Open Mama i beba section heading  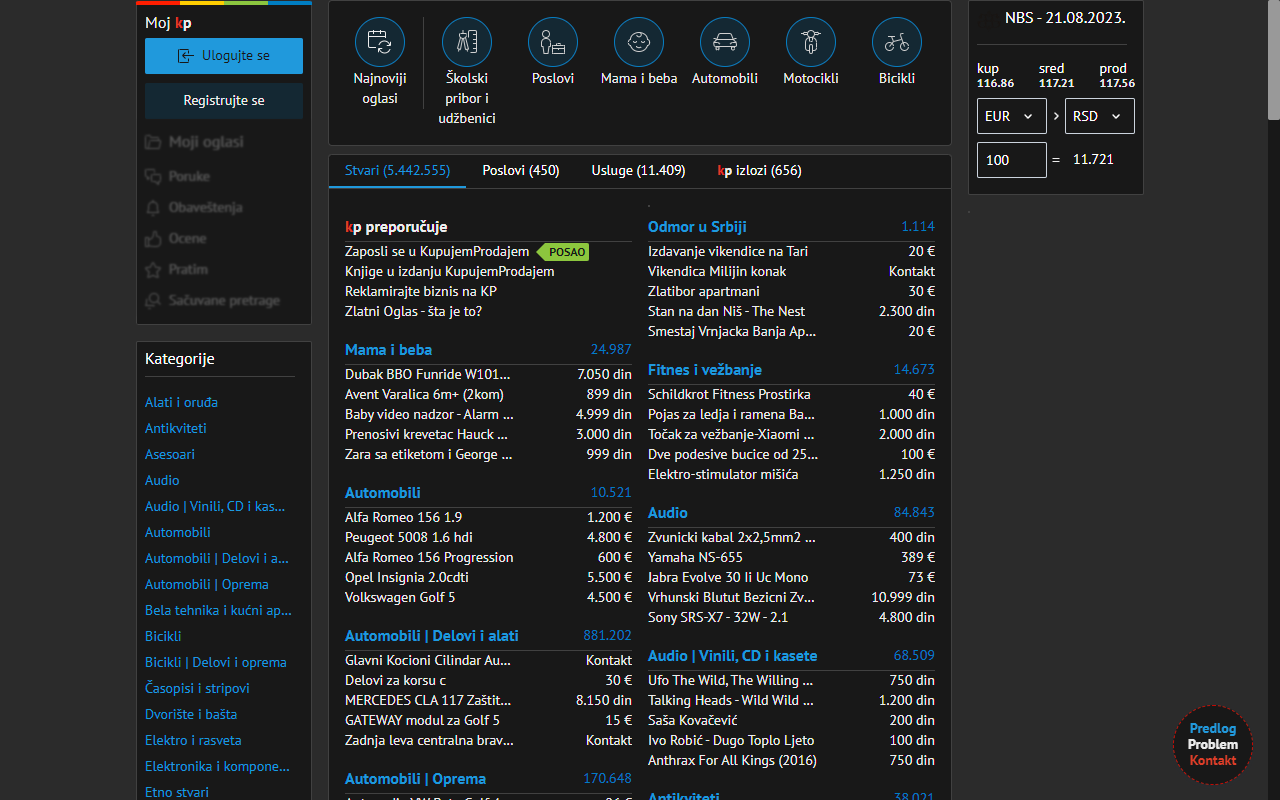pos(388,349)
